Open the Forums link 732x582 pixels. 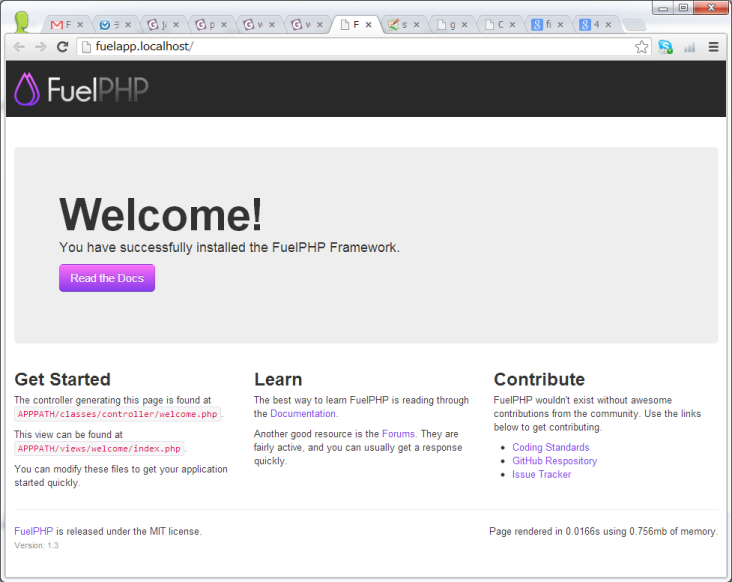[x=398, y=434]
